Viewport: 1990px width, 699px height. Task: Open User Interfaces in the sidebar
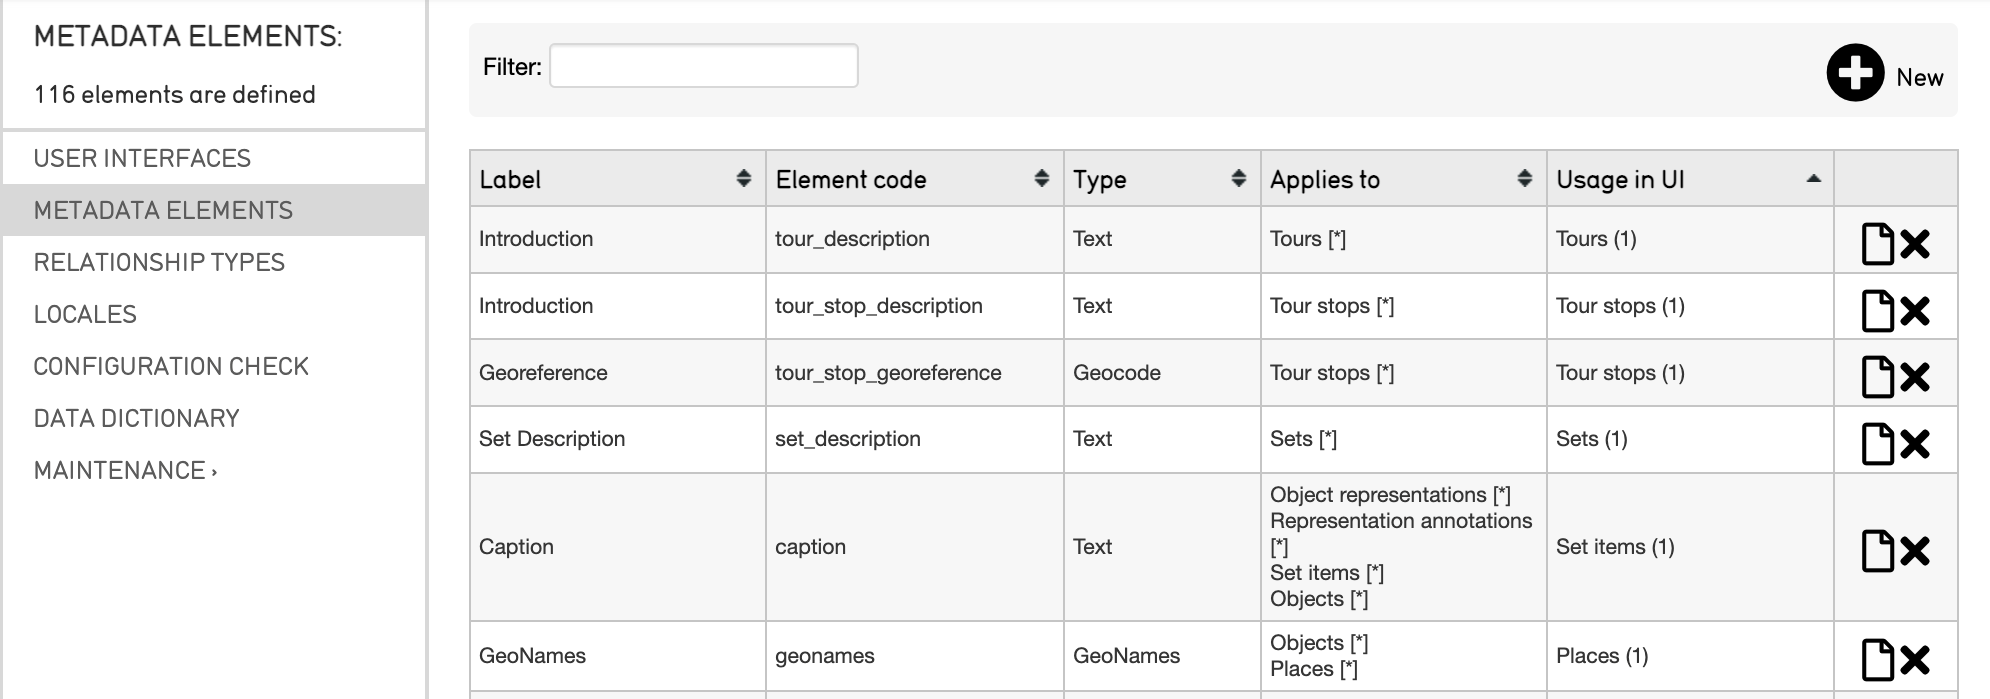tap(142, 158)
